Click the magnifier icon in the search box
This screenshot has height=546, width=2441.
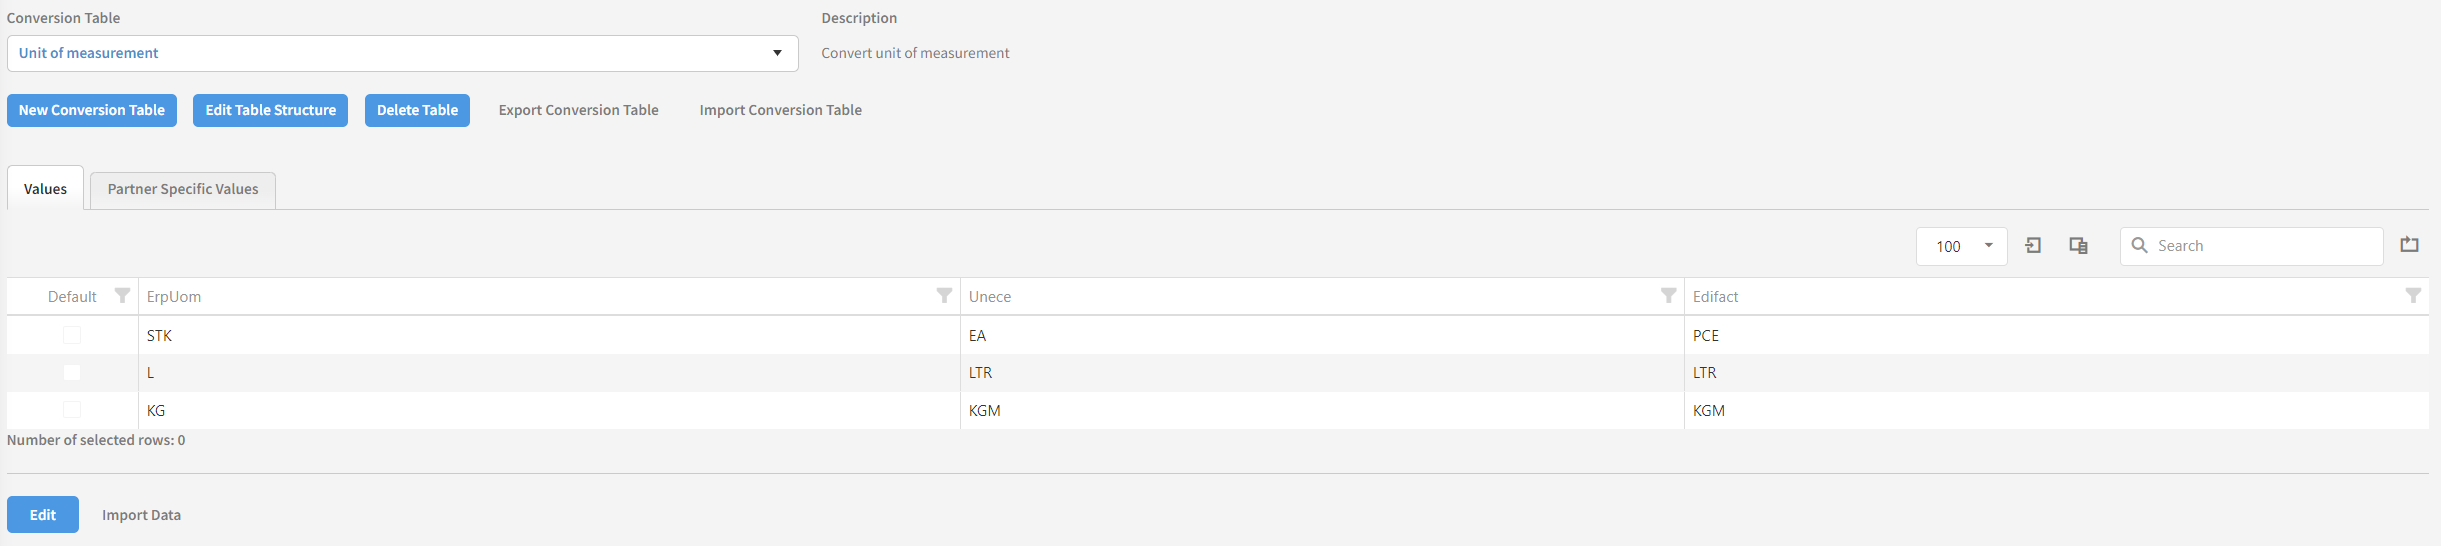(x=2139, y=246)
